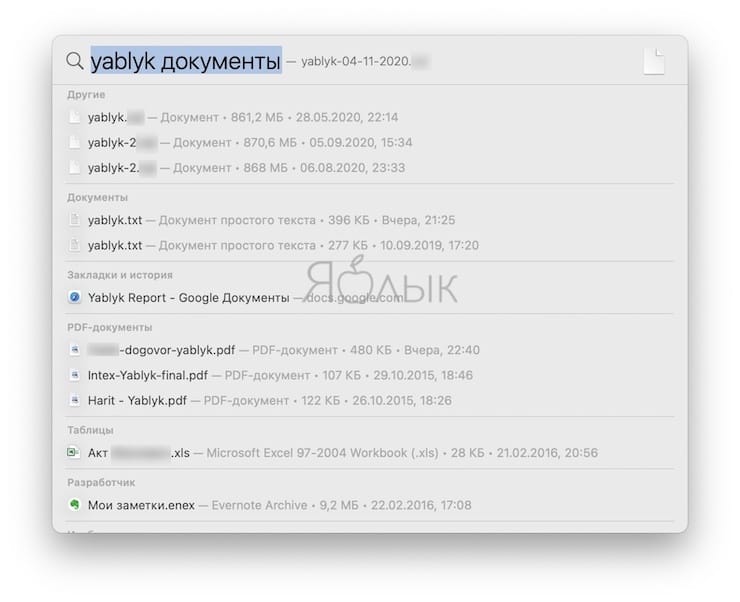Click text file icon of 277 КБ yablyk.txt
The width and height of the screenshot is (740, 602).
(75, 245)
